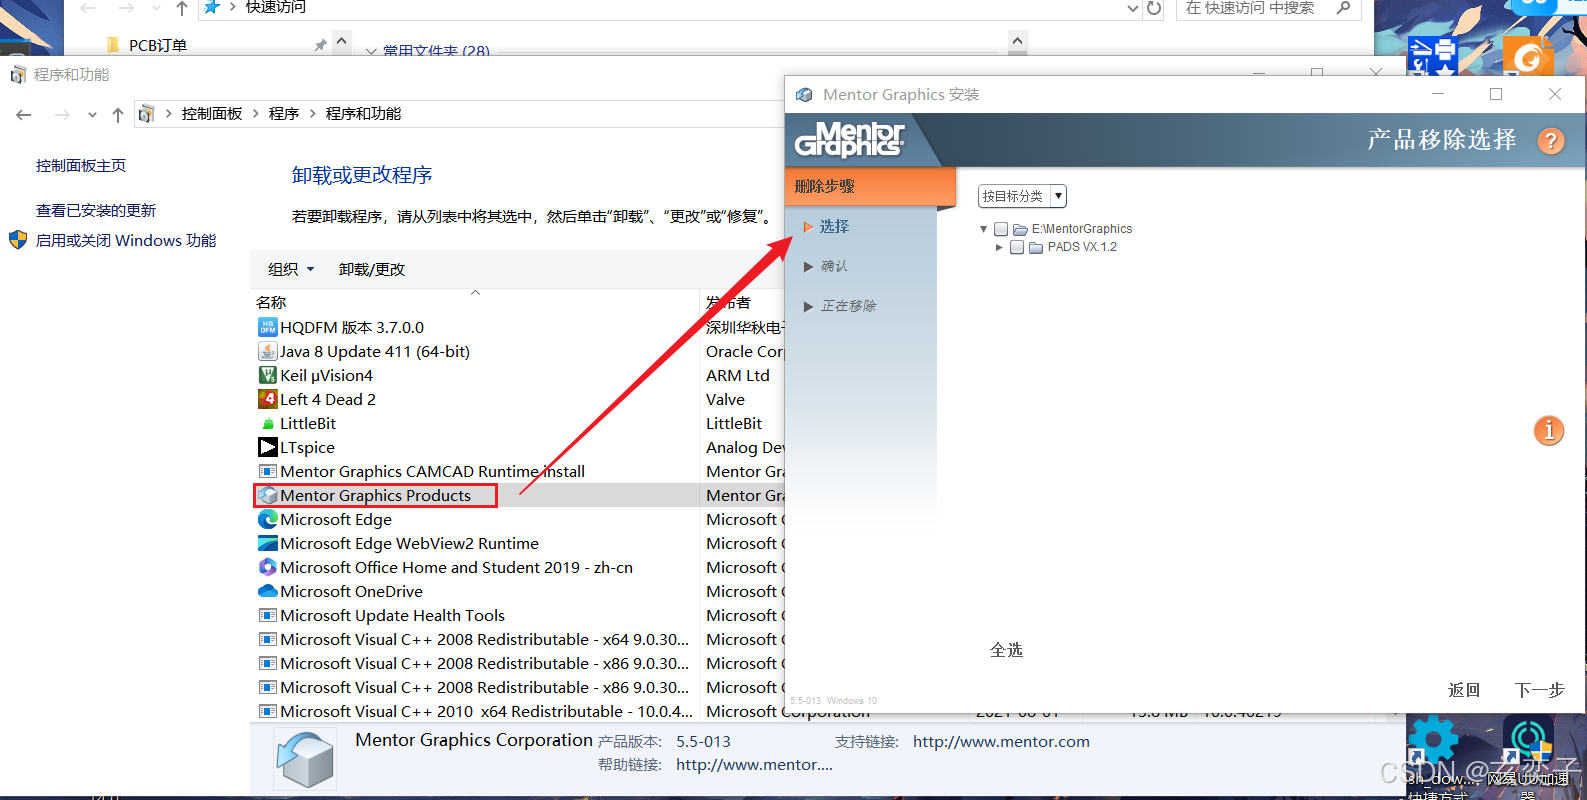Image resolution: width=1587 pixels, height=800 pixels.
Task: Open the 按目标分类 dropdown
Action: click(1022, 196)
